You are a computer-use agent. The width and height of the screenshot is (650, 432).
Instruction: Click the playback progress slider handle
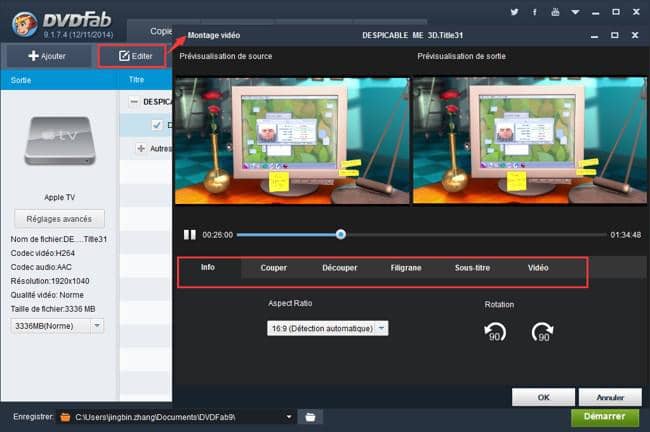[341, 235]
